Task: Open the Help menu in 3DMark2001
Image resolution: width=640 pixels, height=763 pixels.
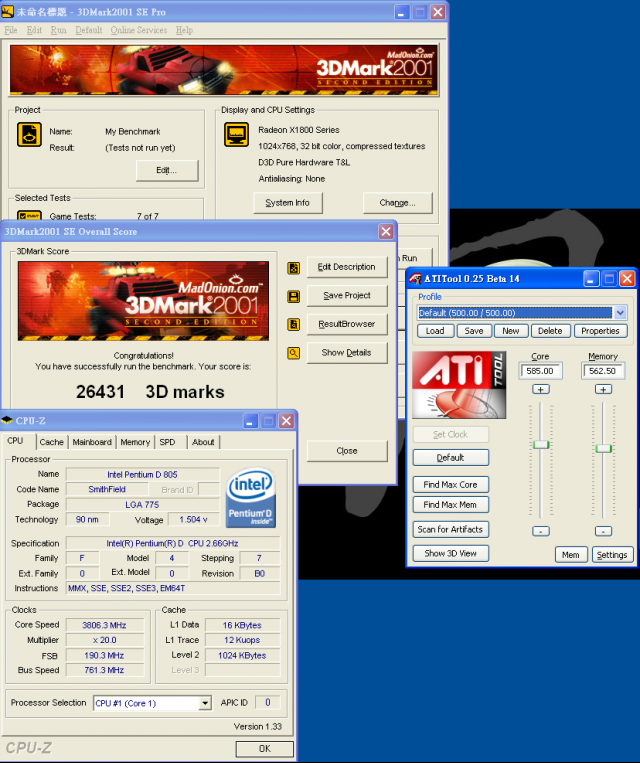Action: pyautogui.click(x=184, y=30)
